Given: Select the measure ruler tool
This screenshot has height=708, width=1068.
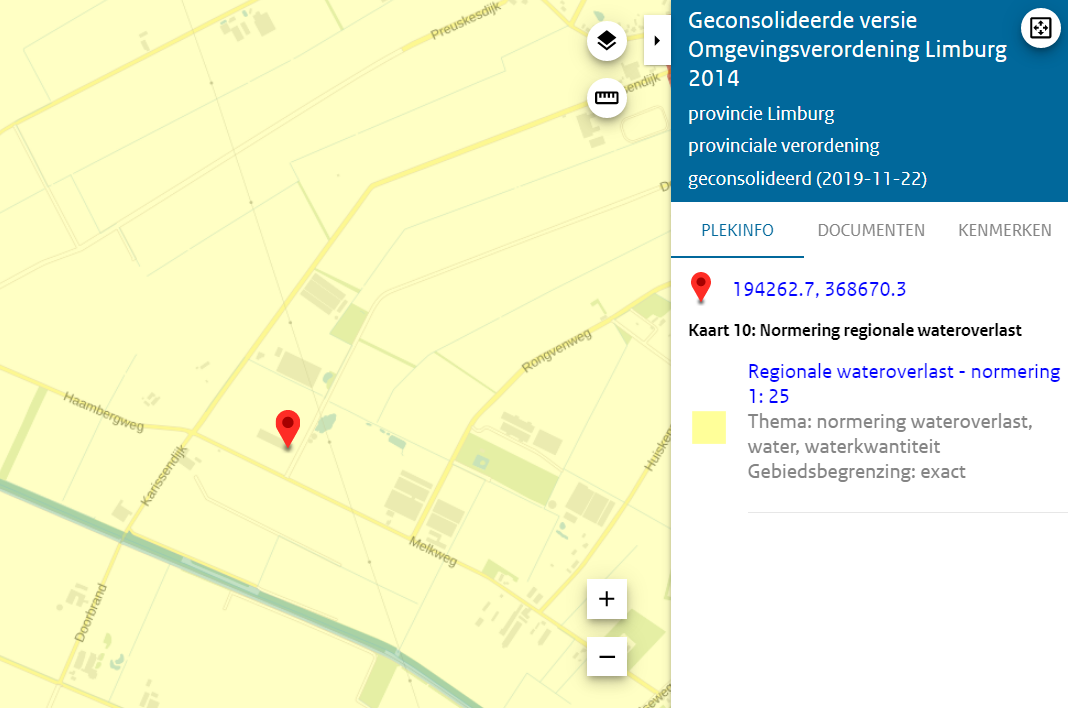Looking at the screenshot, I should [606, 98].
